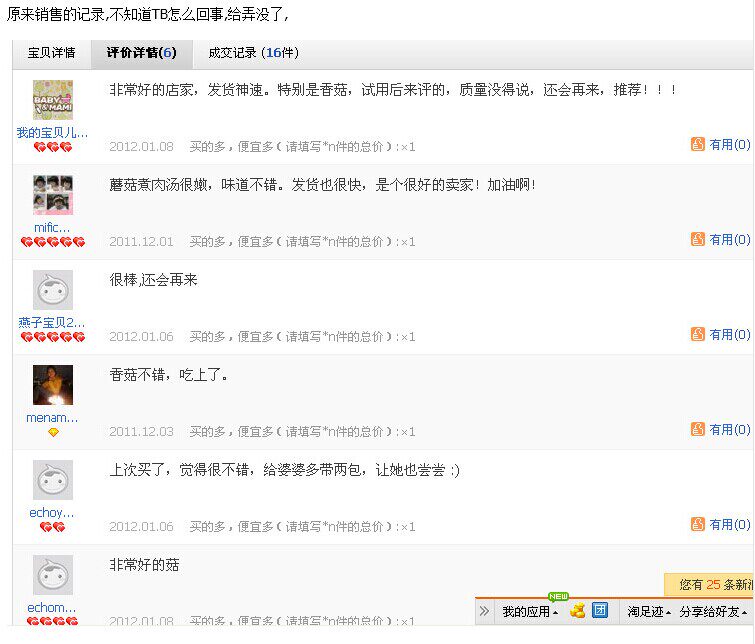Screen dimensions: 755x644
Task: Click red hearts rating under 燕子宝贝2
Action: click(53, 337)
